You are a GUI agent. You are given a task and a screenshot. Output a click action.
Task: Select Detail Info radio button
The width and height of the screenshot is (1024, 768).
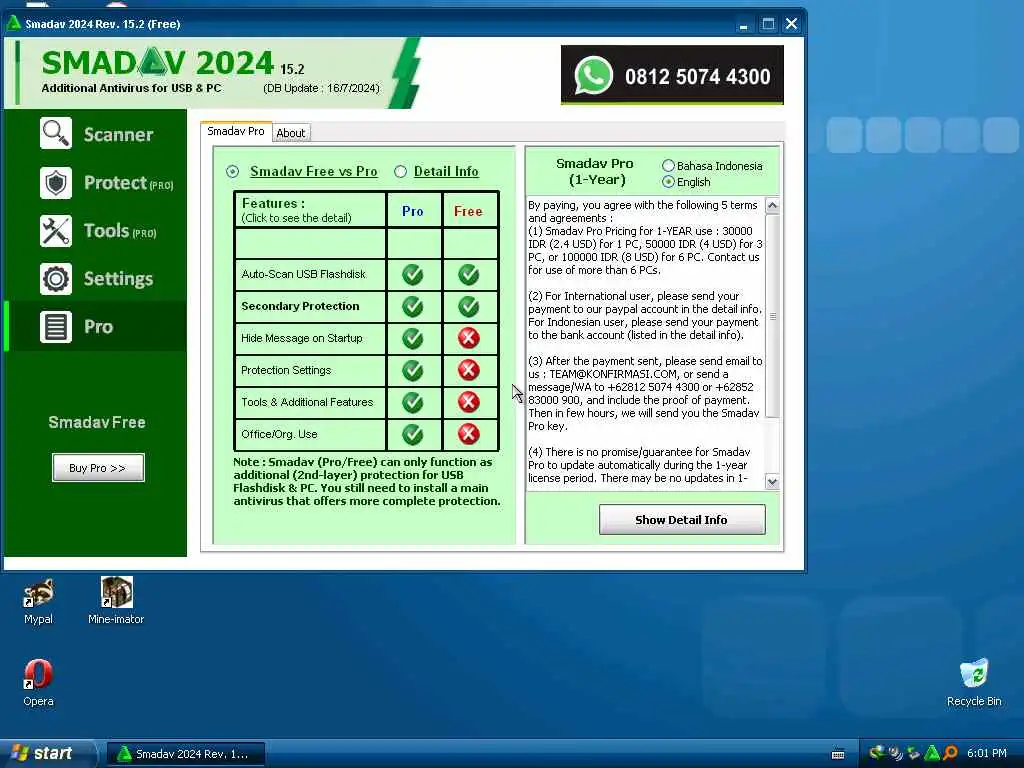(x=400, y=172)
